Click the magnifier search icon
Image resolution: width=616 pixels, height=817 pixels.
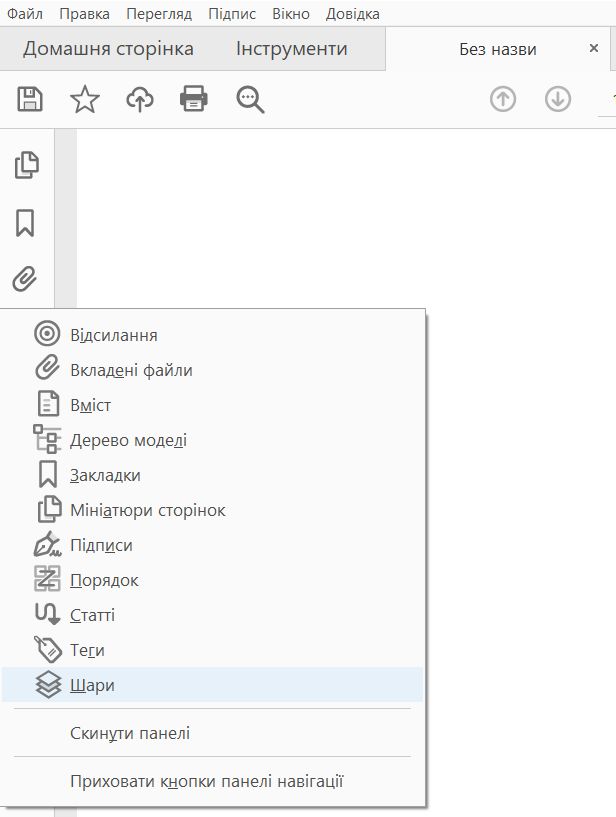(249, 98)
